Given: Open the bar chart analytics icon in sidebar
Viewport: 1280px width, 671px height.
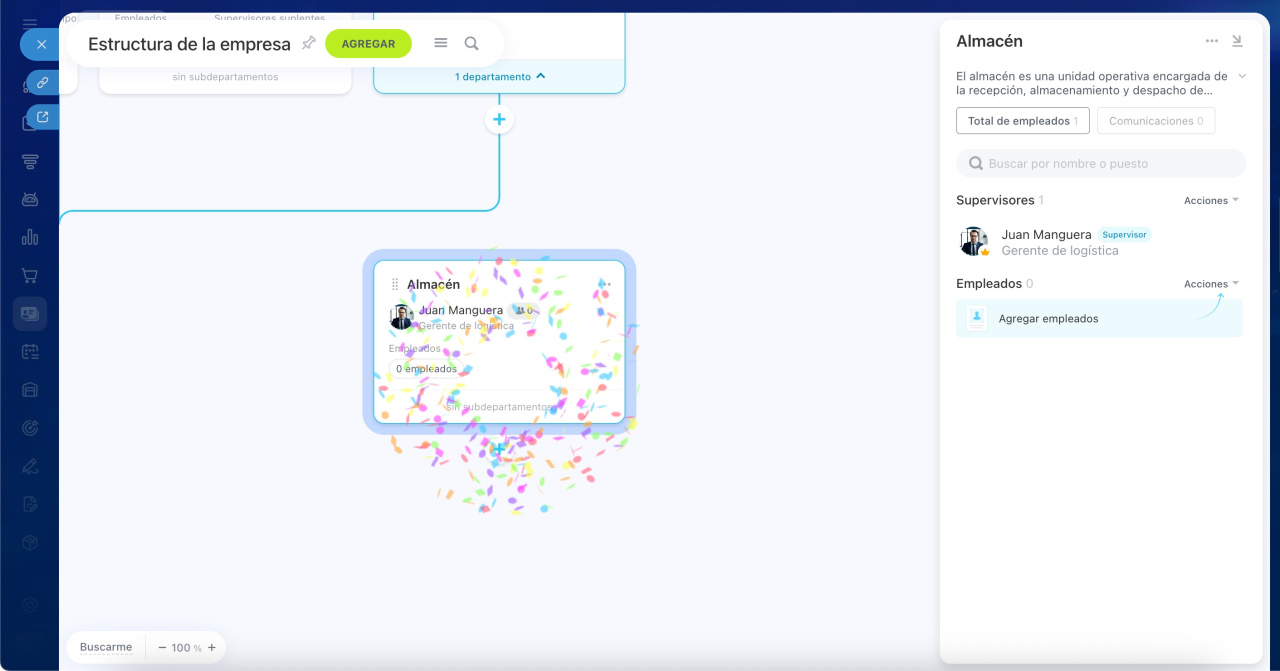Looking at the screenshot, I should (x=30, y=237).
